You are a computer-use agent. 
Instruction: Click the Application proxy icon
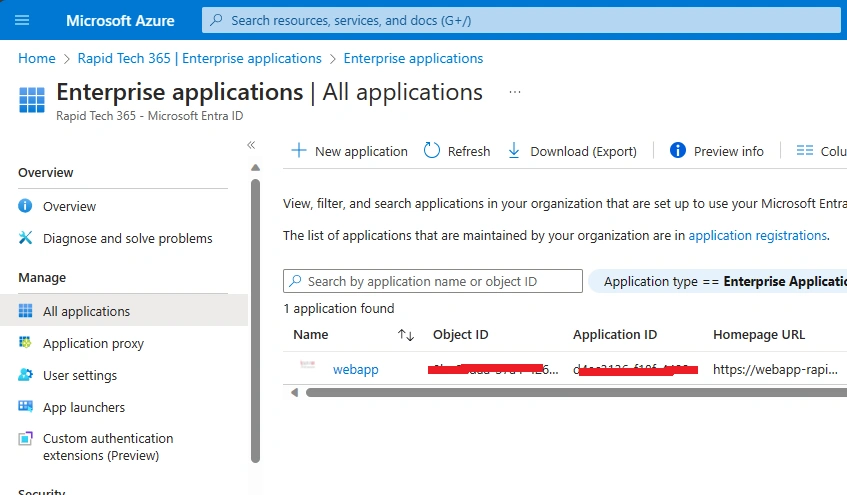click(x=25, y=343)
